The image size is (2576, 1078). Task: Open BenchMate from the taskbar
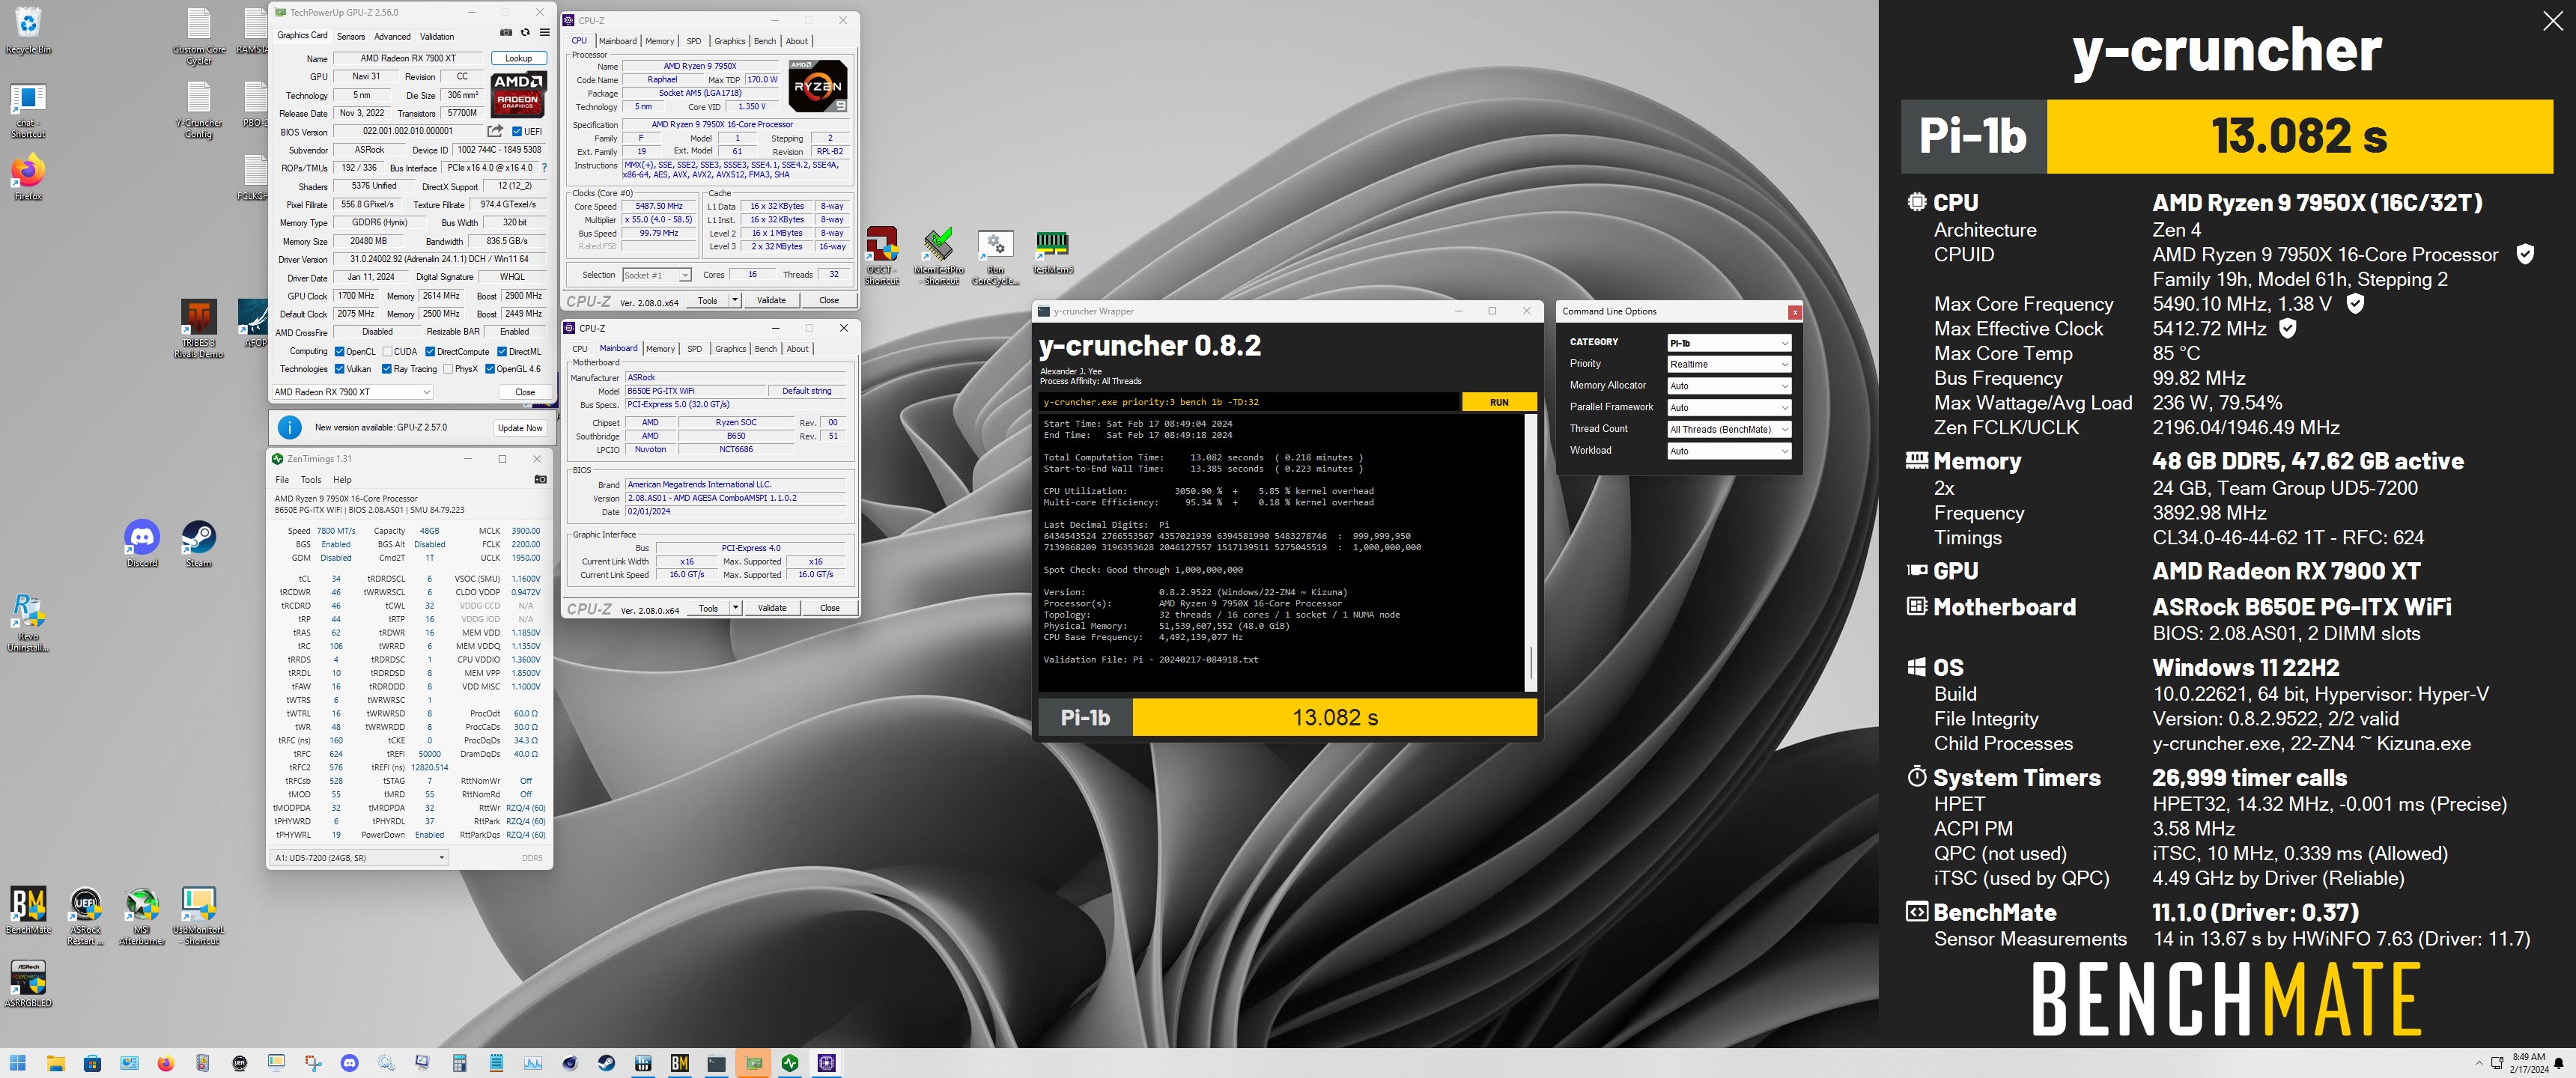tap(680, 1063)
